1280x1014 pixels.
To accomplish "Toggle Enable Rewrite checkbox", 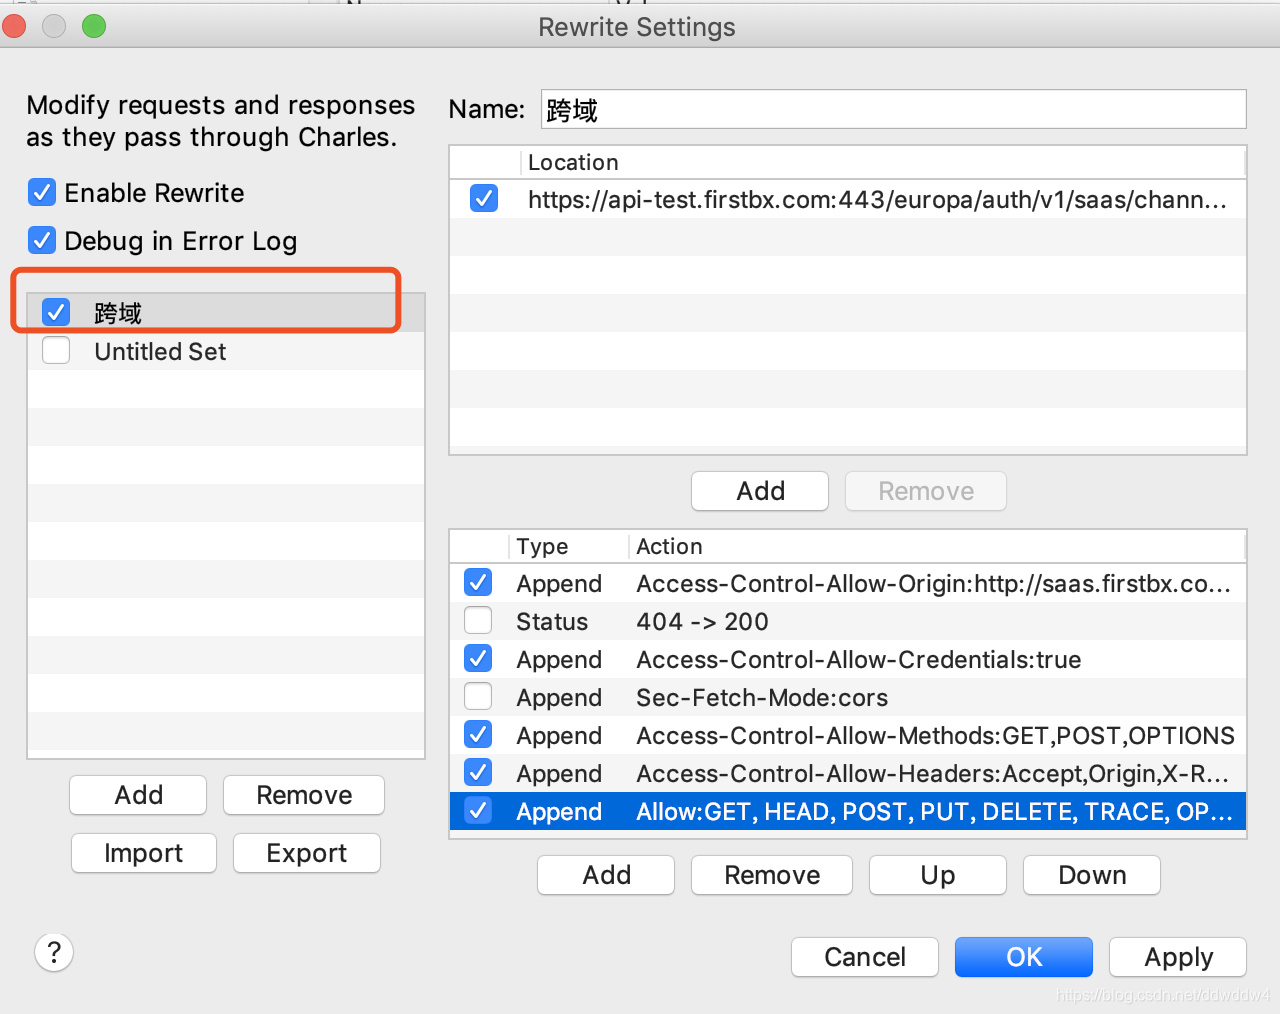I will [42, 192].
